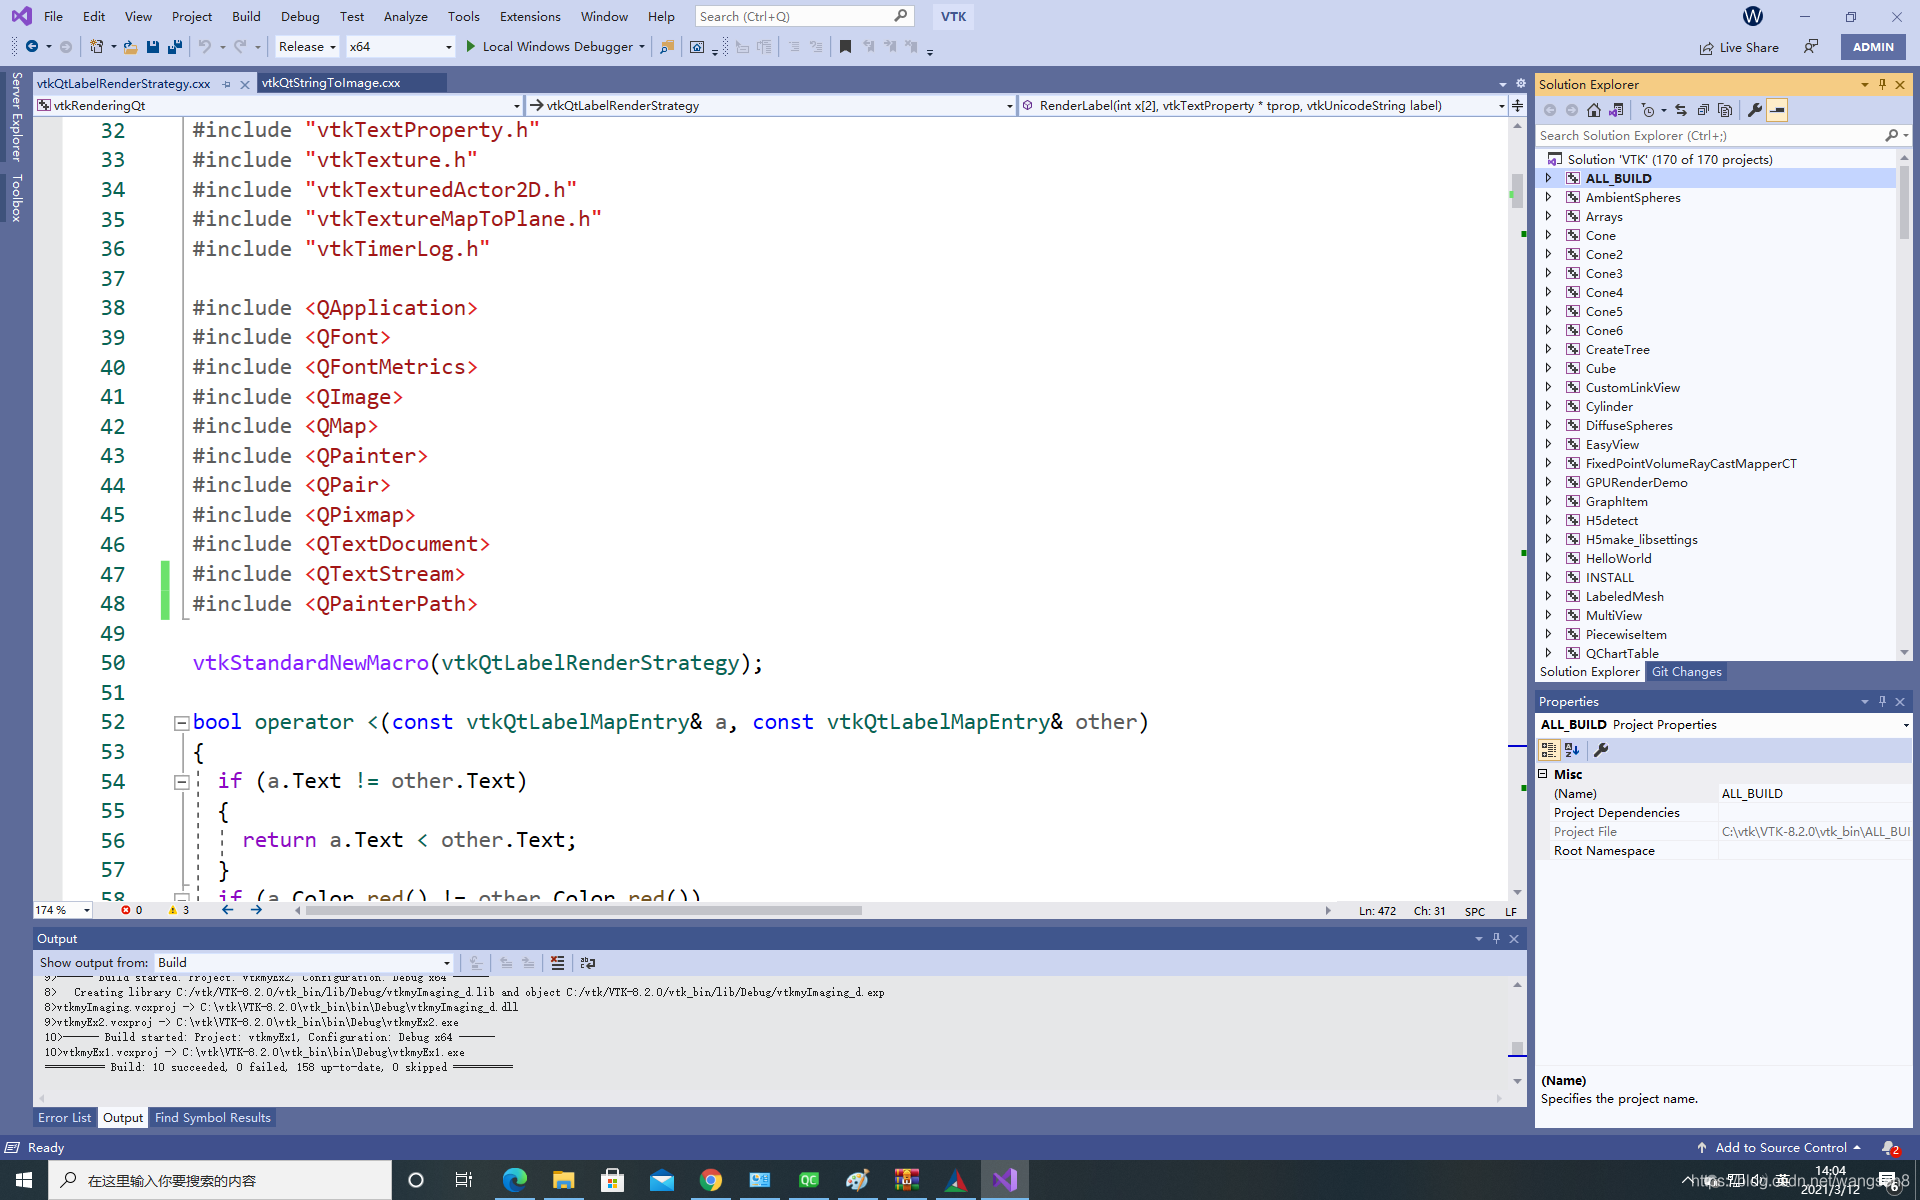Image resolution: width=1920 pixels, height=1200 pixels.
Task: Click the Show All Files icon
Action: tap(1725, 110)
